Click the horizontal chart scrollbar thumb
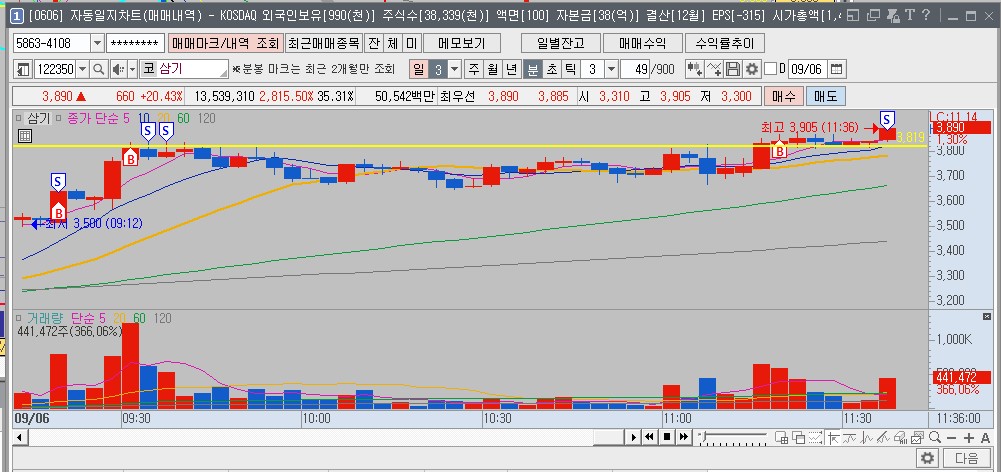 (x=608, y=437)
